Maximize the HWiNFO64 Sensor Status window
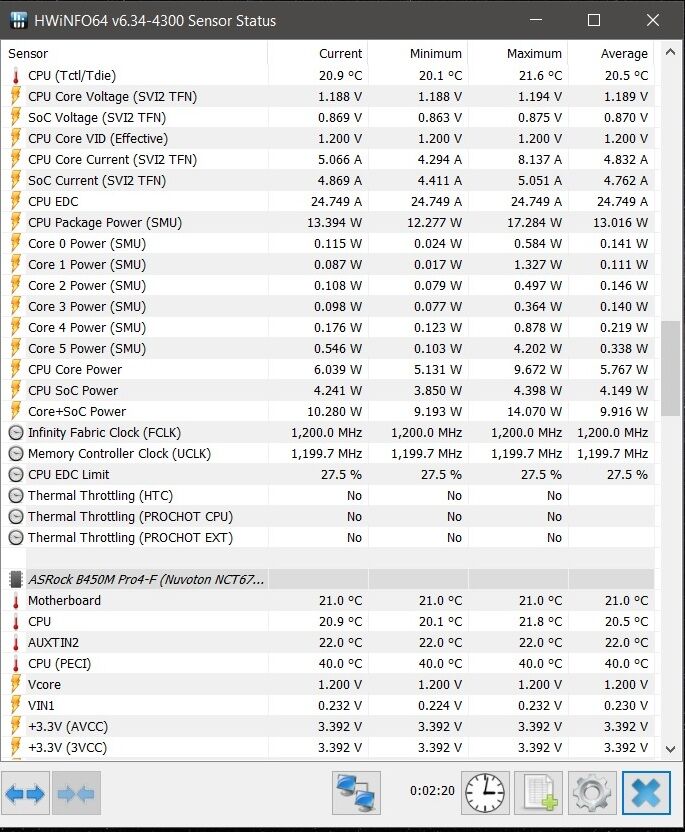685x832 pixels. pos(594,20)
